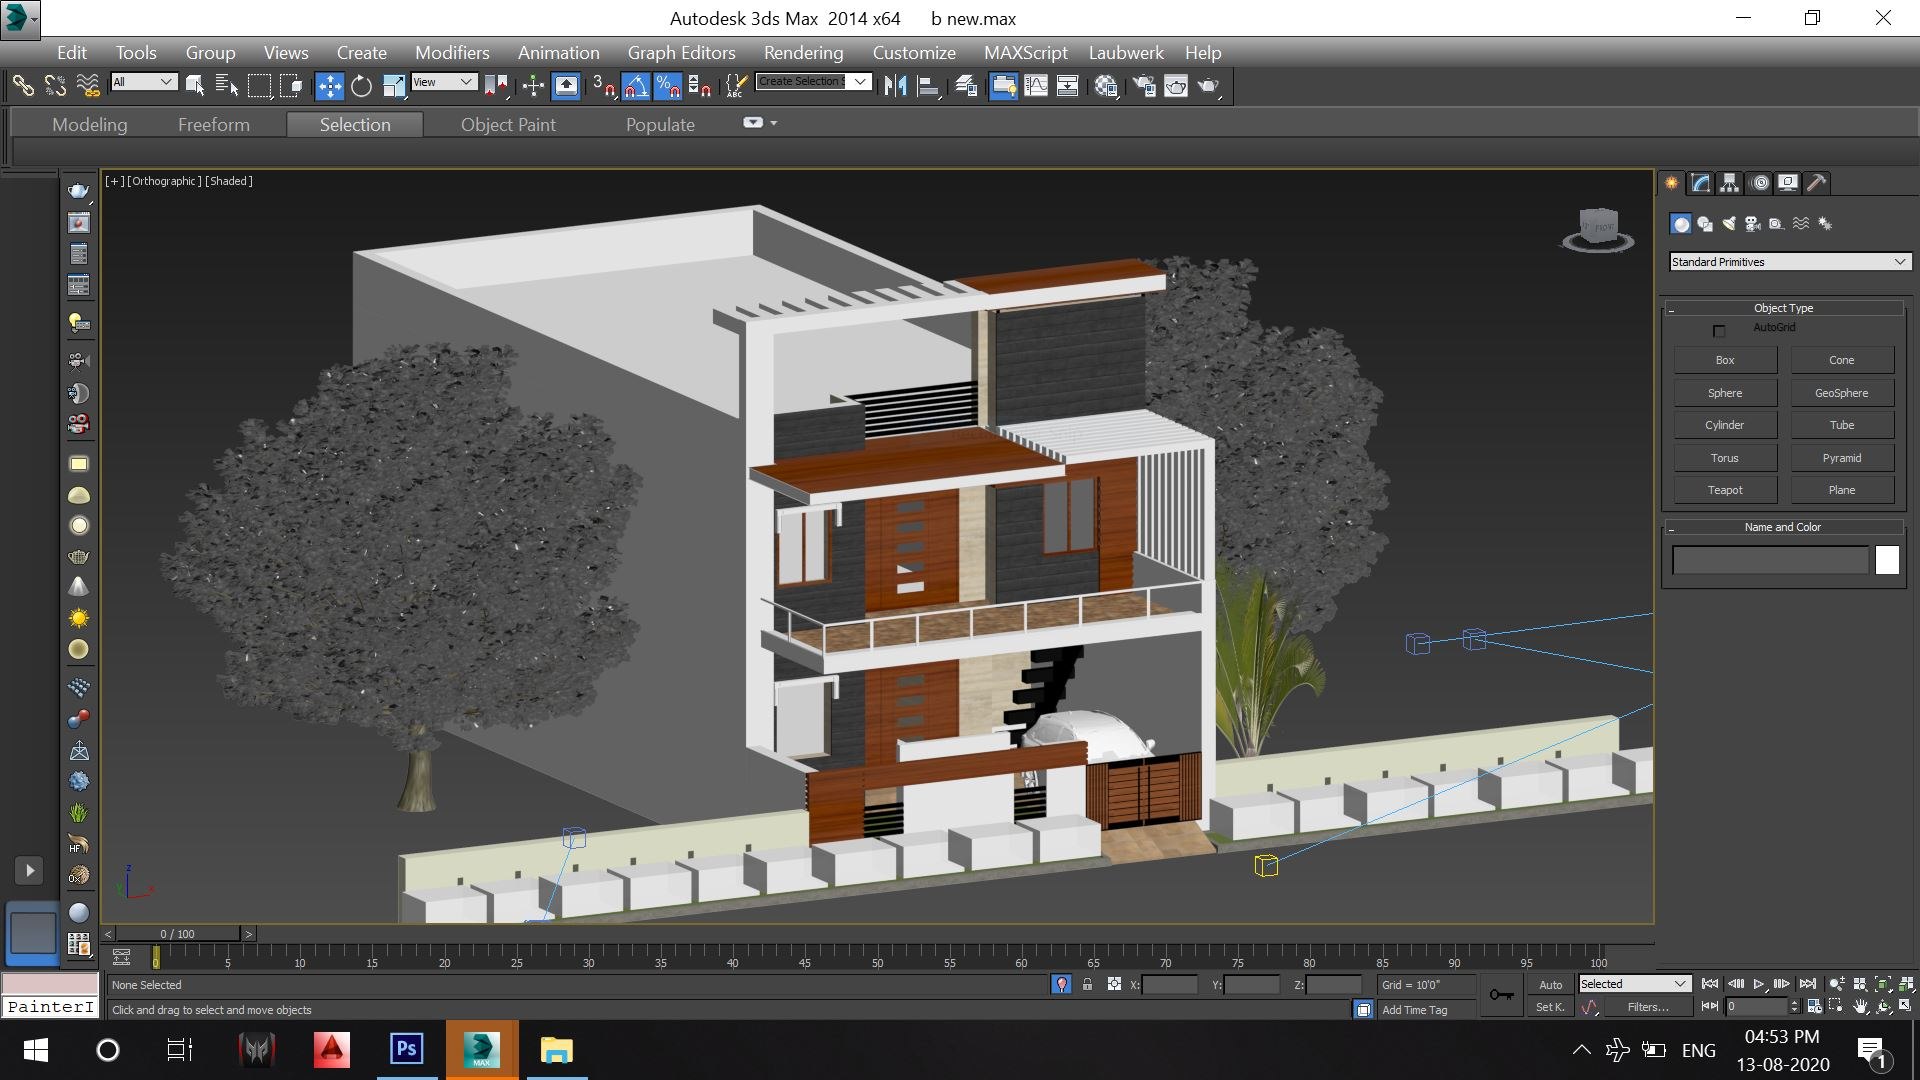Collapse the Name and Color rollout
Image resolution: width=1920 pixels, height=1080 pixels.
[x=1783, y=527]
